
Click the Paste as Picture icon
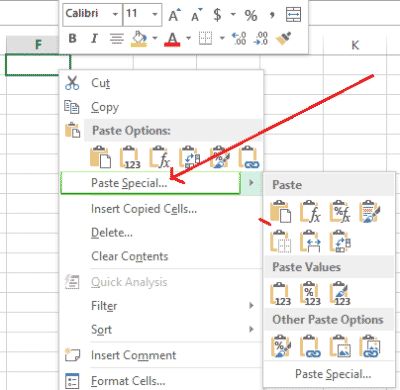[x=340, y=347]
